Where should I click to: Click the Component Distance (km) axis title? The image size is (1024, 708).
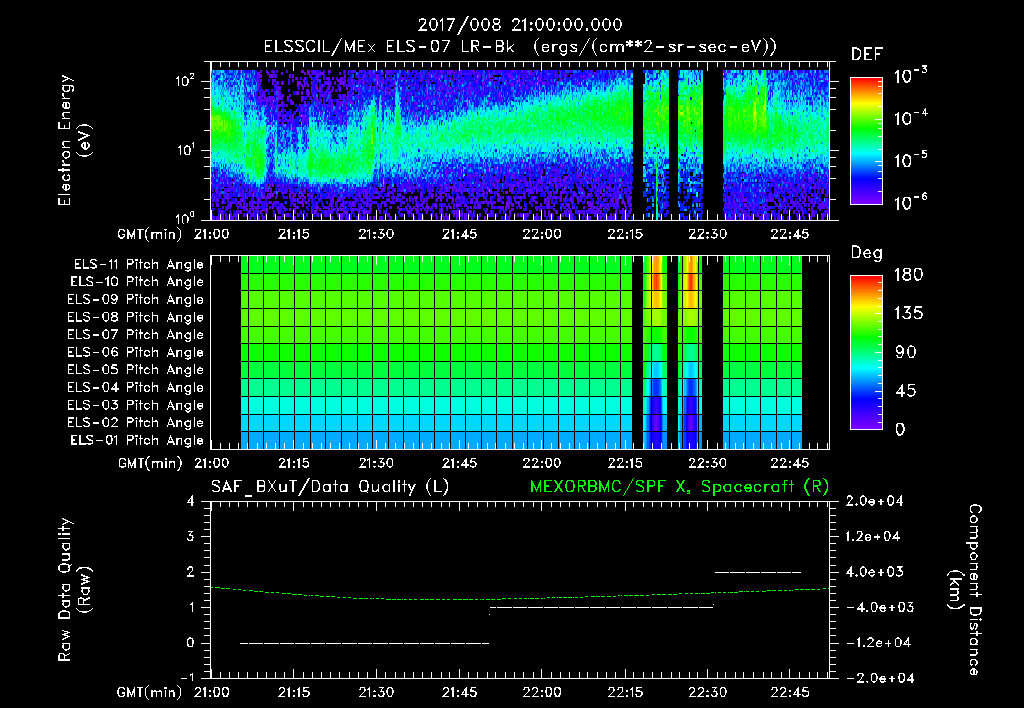pyautogui.click(x=964, y=590)
